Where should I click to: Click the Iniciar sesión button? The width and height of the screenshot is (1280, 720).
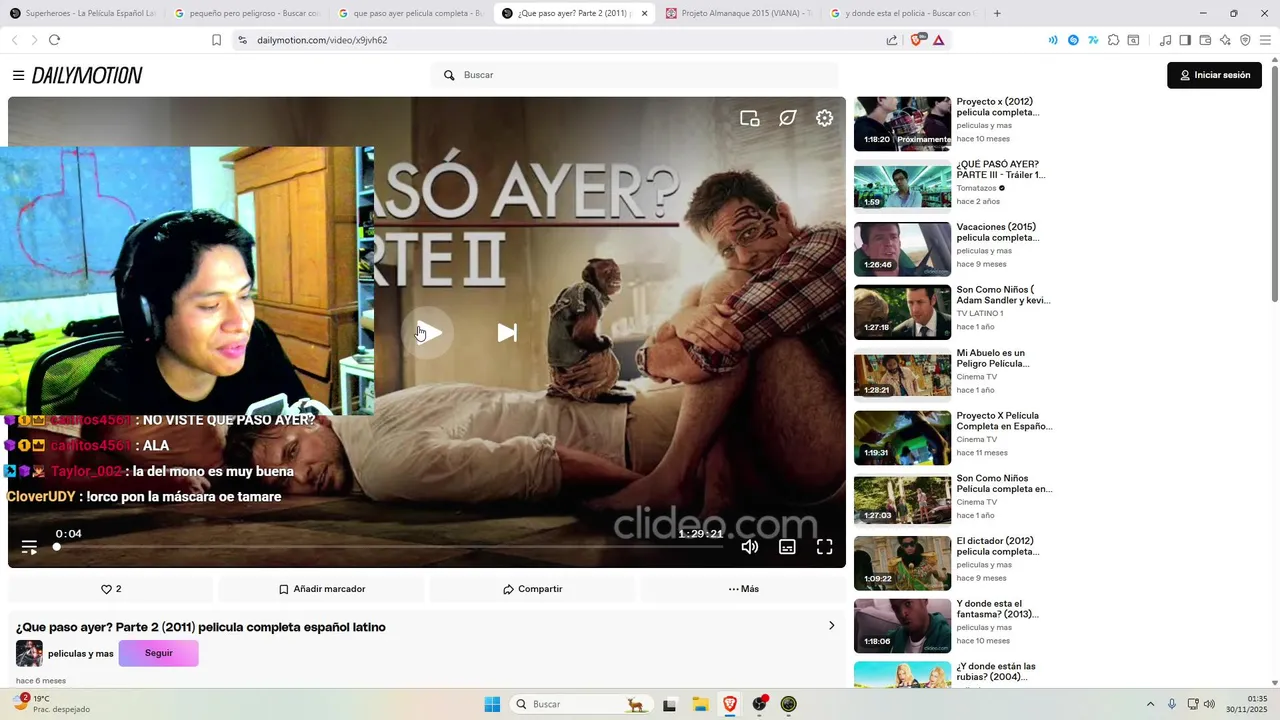[1214, 75]
